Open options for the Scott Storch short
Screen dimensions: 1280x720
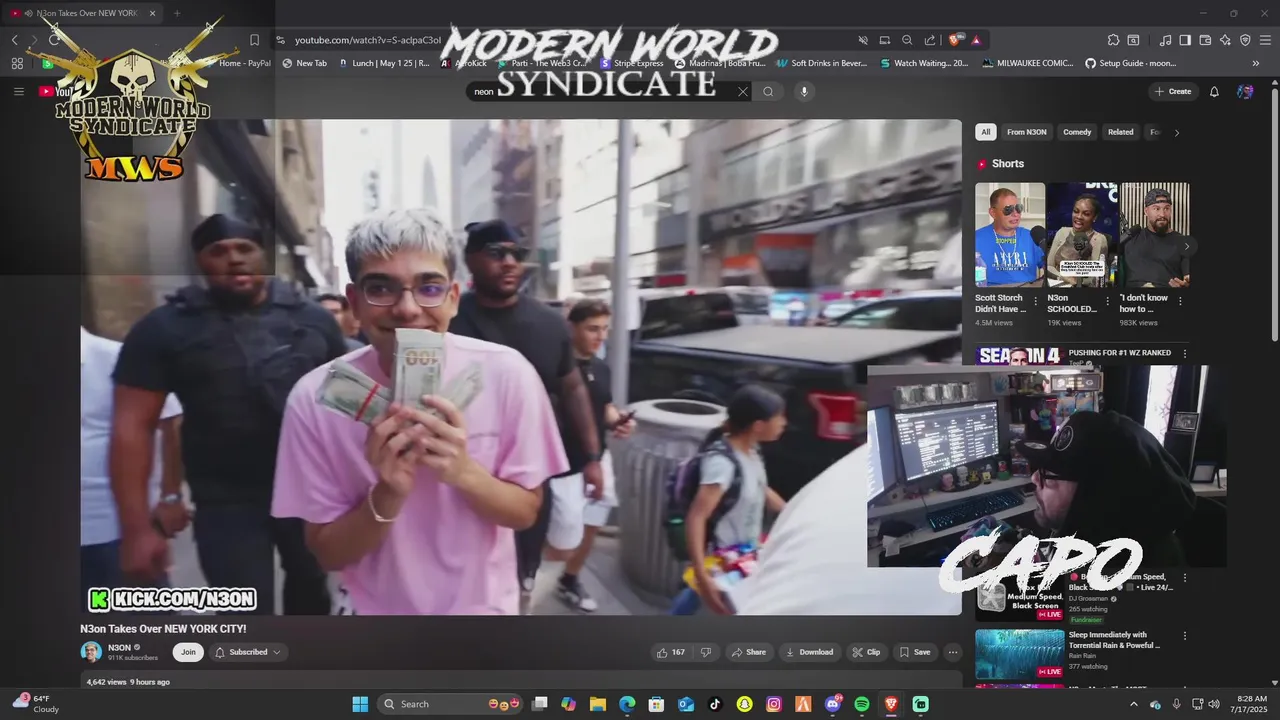click(x=1035, y=300)
